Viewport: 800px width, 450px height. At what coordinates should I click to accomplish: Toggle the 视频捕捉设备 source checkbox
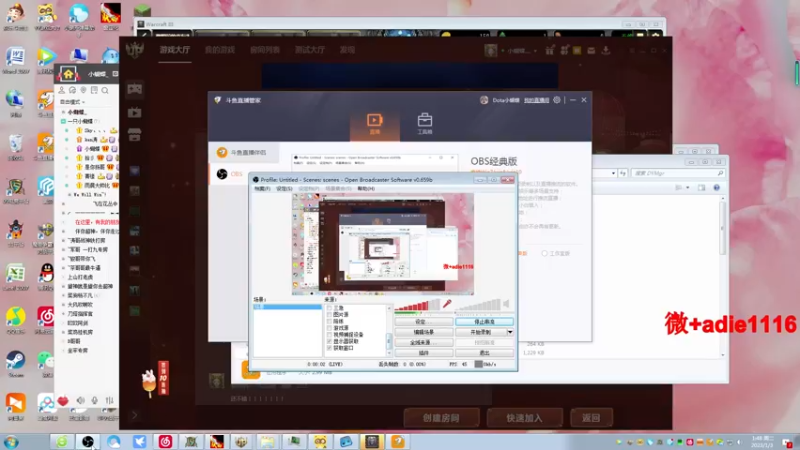pos(330,335)
